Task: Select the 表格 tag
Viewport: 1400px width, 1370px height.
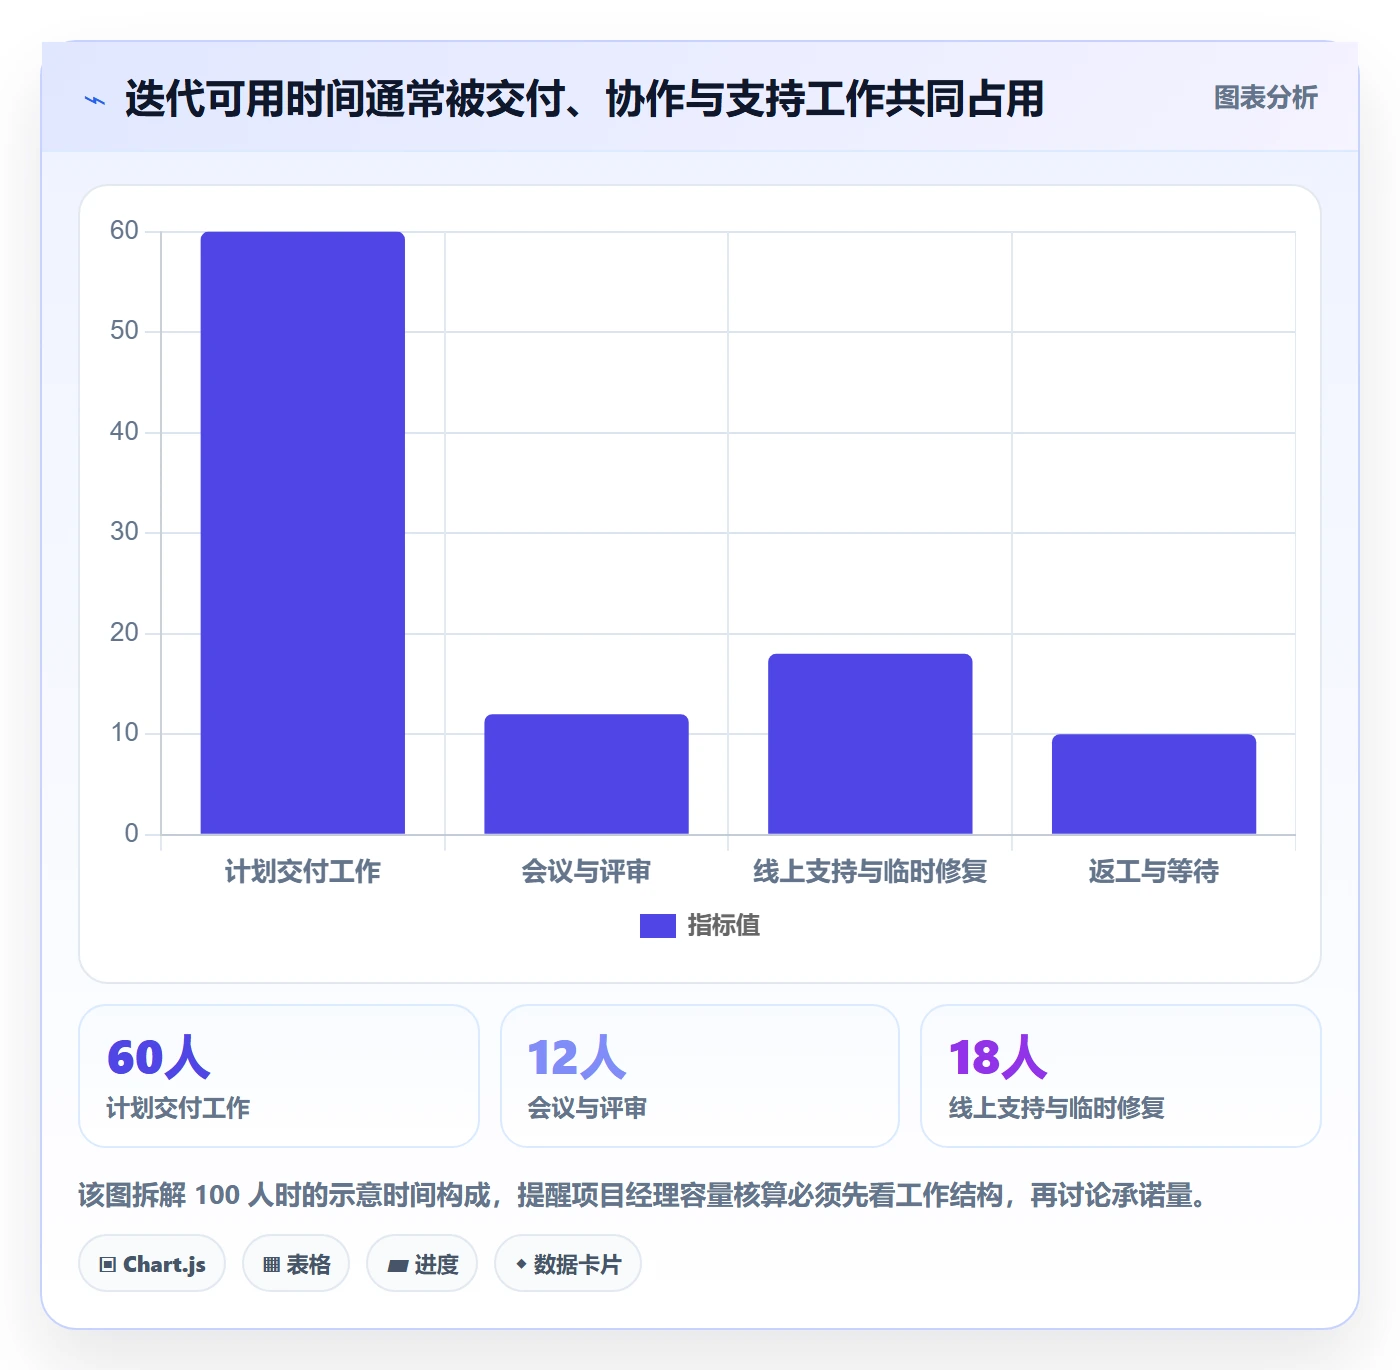Action: pyautogui.click(x=296, y=1264)
